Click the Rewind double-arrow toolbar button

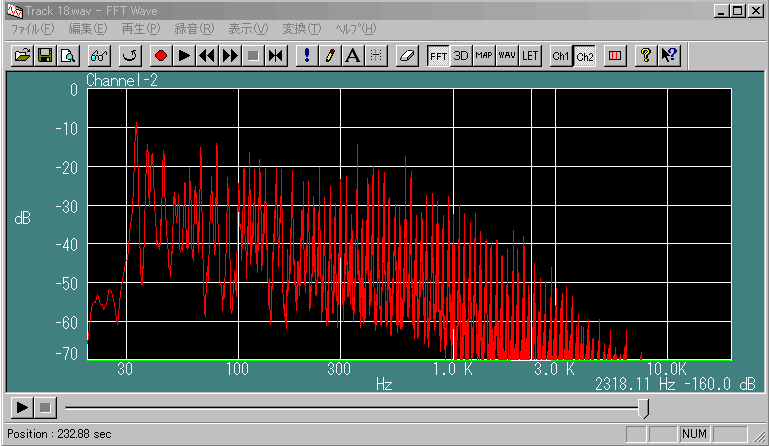tap(206, 56)
